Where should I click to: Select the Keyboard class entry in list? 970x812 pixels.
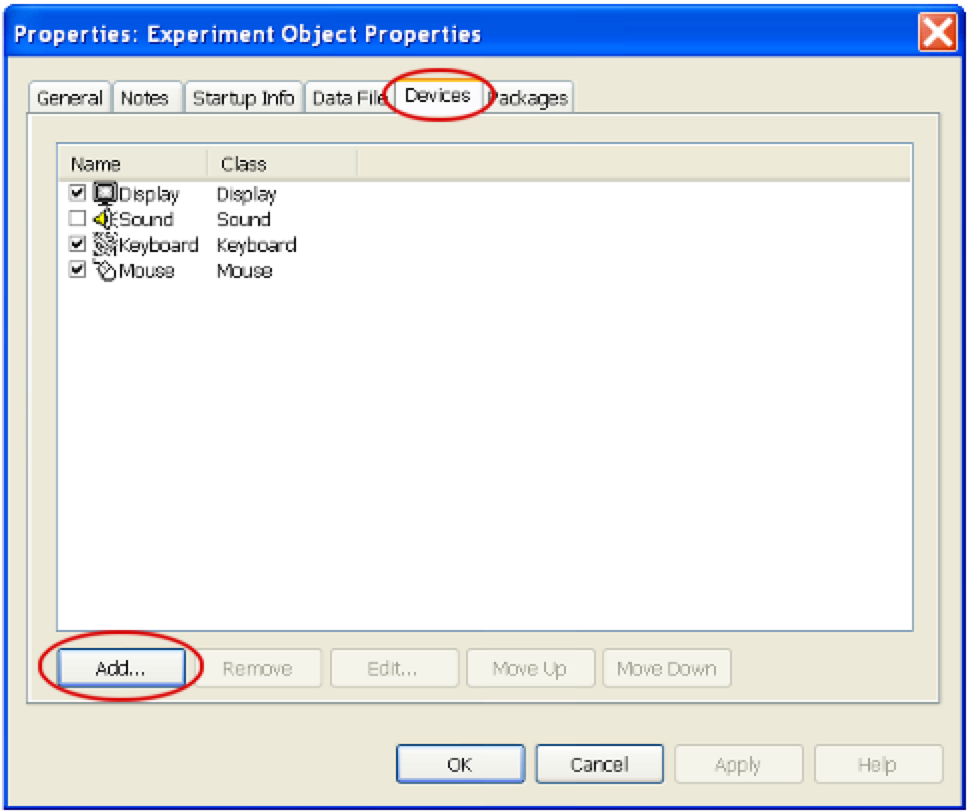point(256,245)
